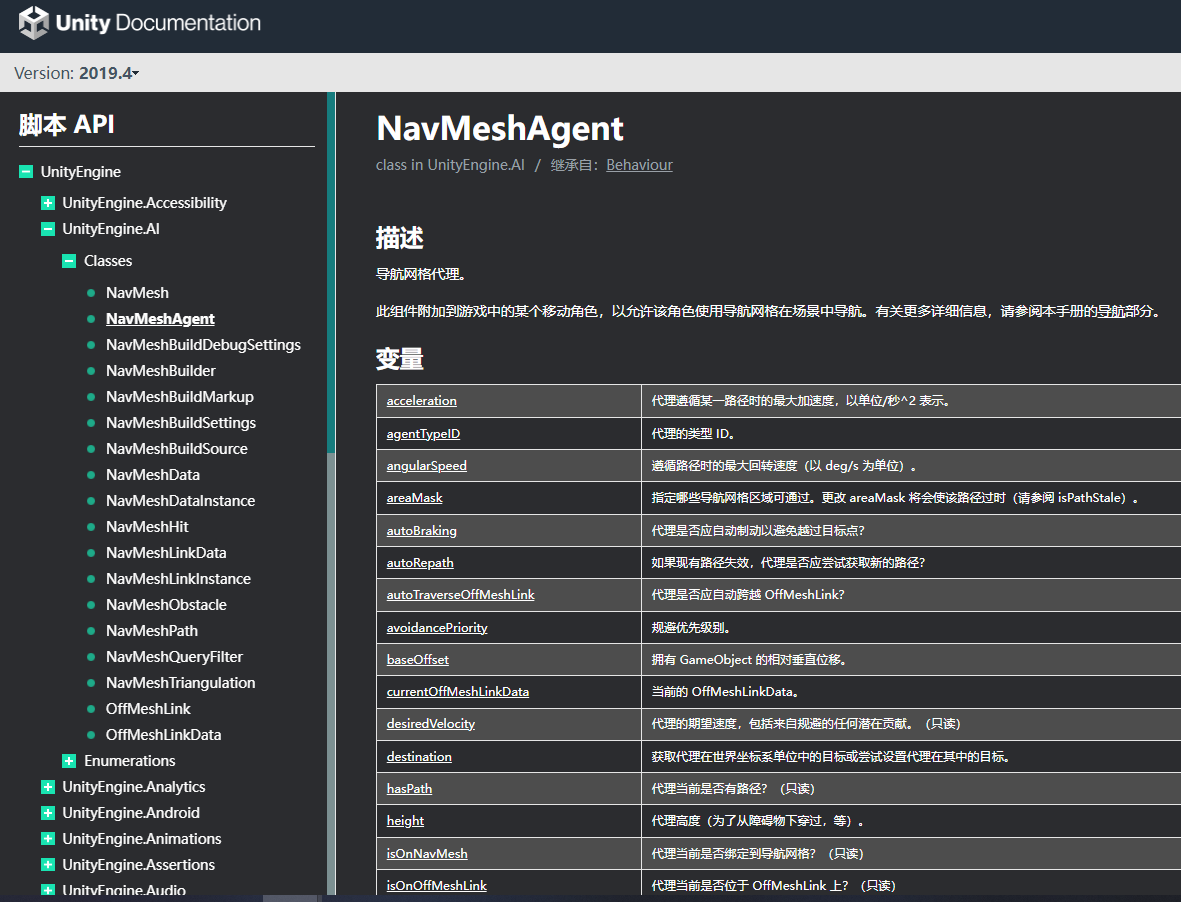Open NavMeshQueryFilter in sidebar
This screenshot has height=902, width=1181.
click(x=174, y=657)
